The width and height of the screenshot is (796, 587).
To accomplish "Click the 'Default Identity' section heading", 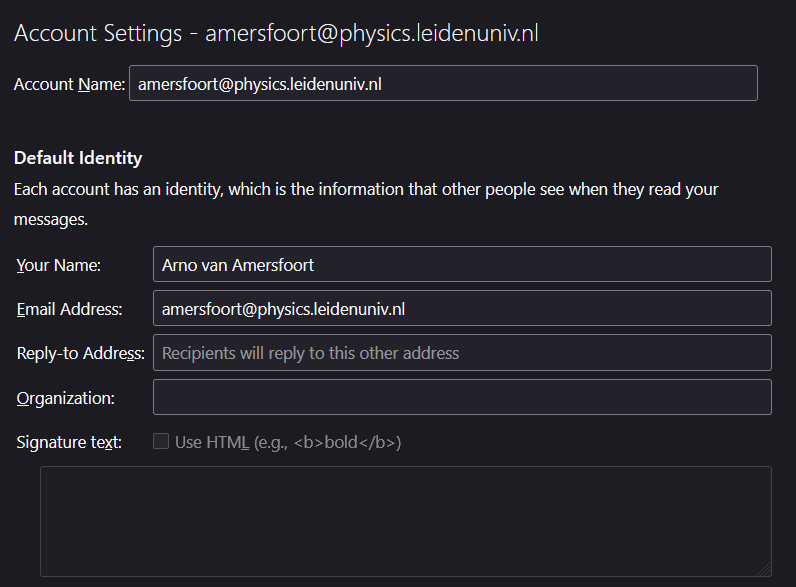I will pos(78,158).
